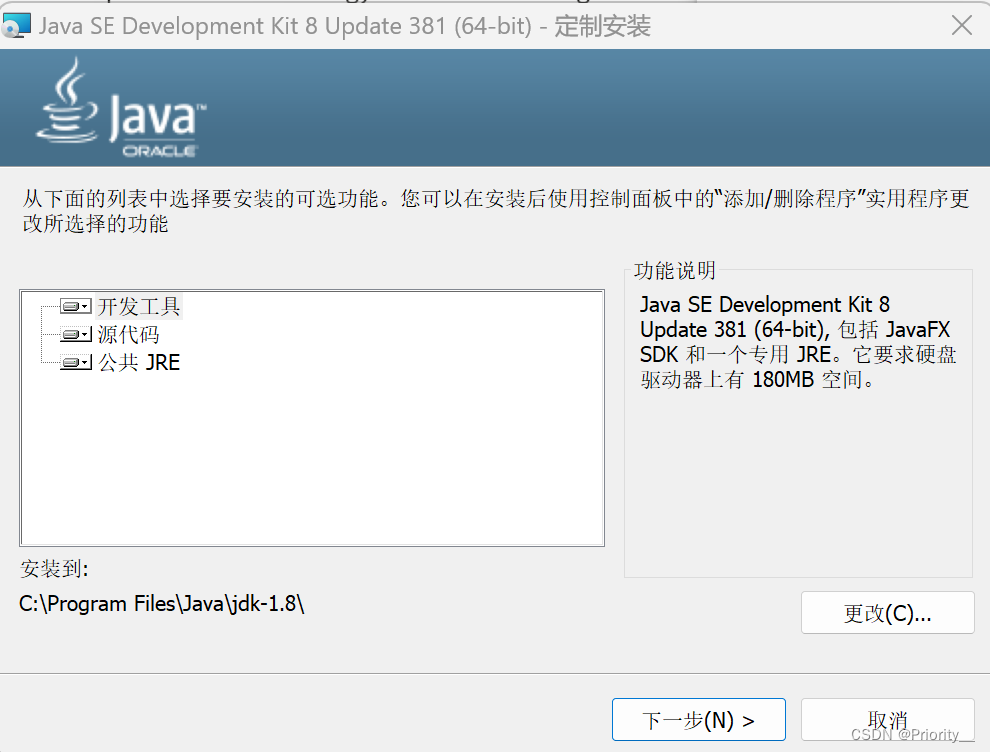This screenshot has height=752, width=990.
Task: Click the 安装到: label
Action: pyautogui.click(x=54, y=569)
